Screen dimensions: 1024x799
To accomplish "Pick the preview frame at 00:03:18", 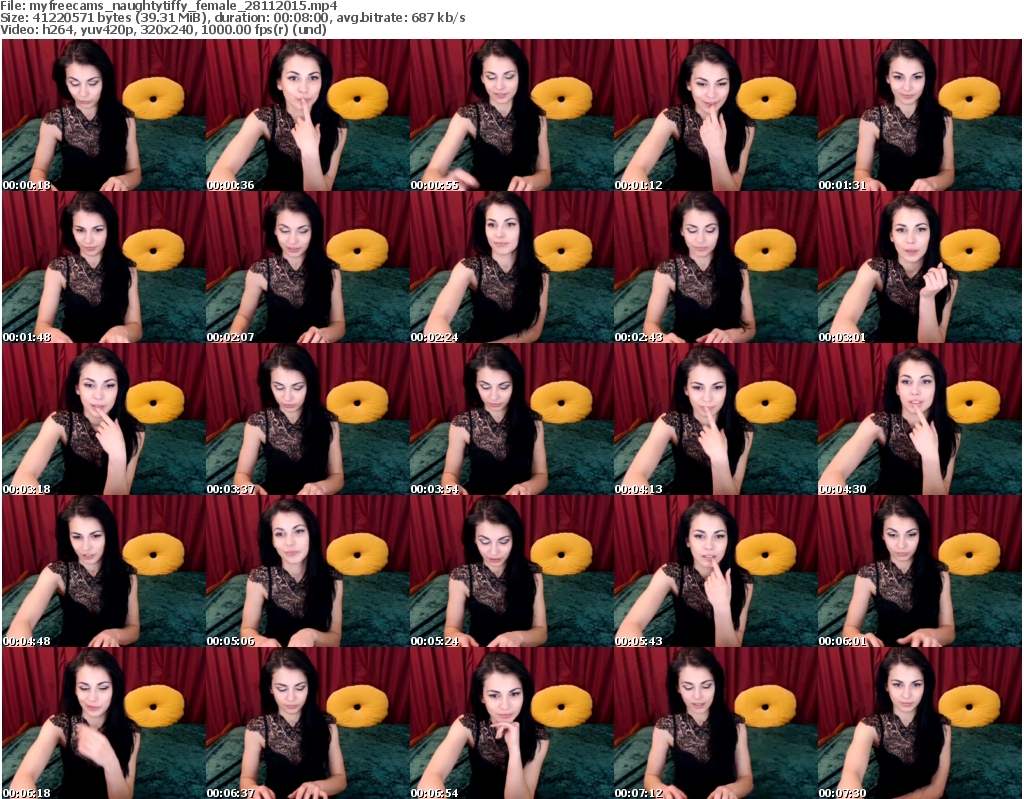I will tap(104, 419).
